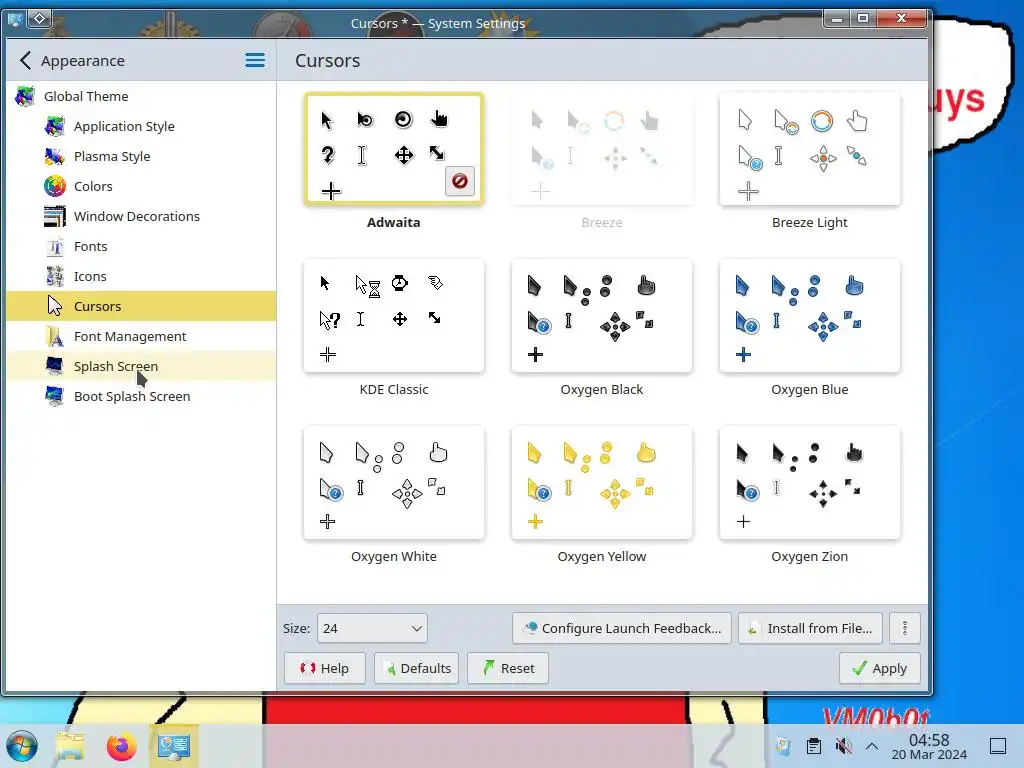Launch Firefox from the taskbar
Viewport: 1024px width, 768px height.
[121, 746]
